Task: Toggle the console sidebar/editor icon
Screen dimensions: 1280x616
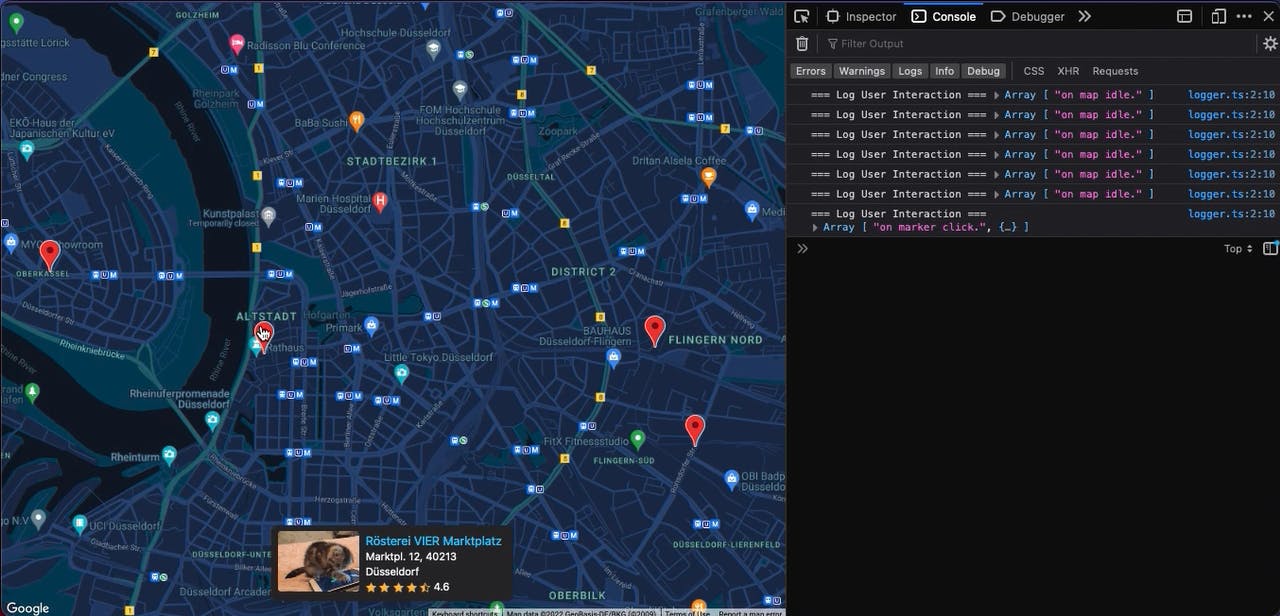Action: coord(1270,249)
